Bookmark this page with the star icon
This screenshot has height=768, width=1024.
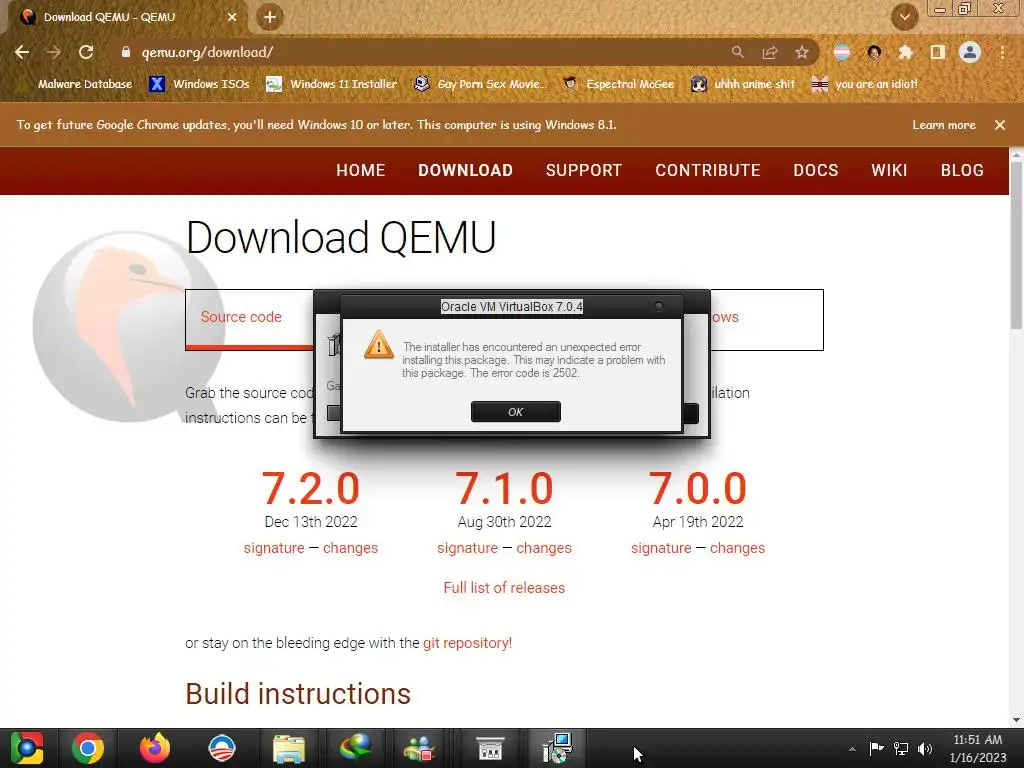(802, 52)
